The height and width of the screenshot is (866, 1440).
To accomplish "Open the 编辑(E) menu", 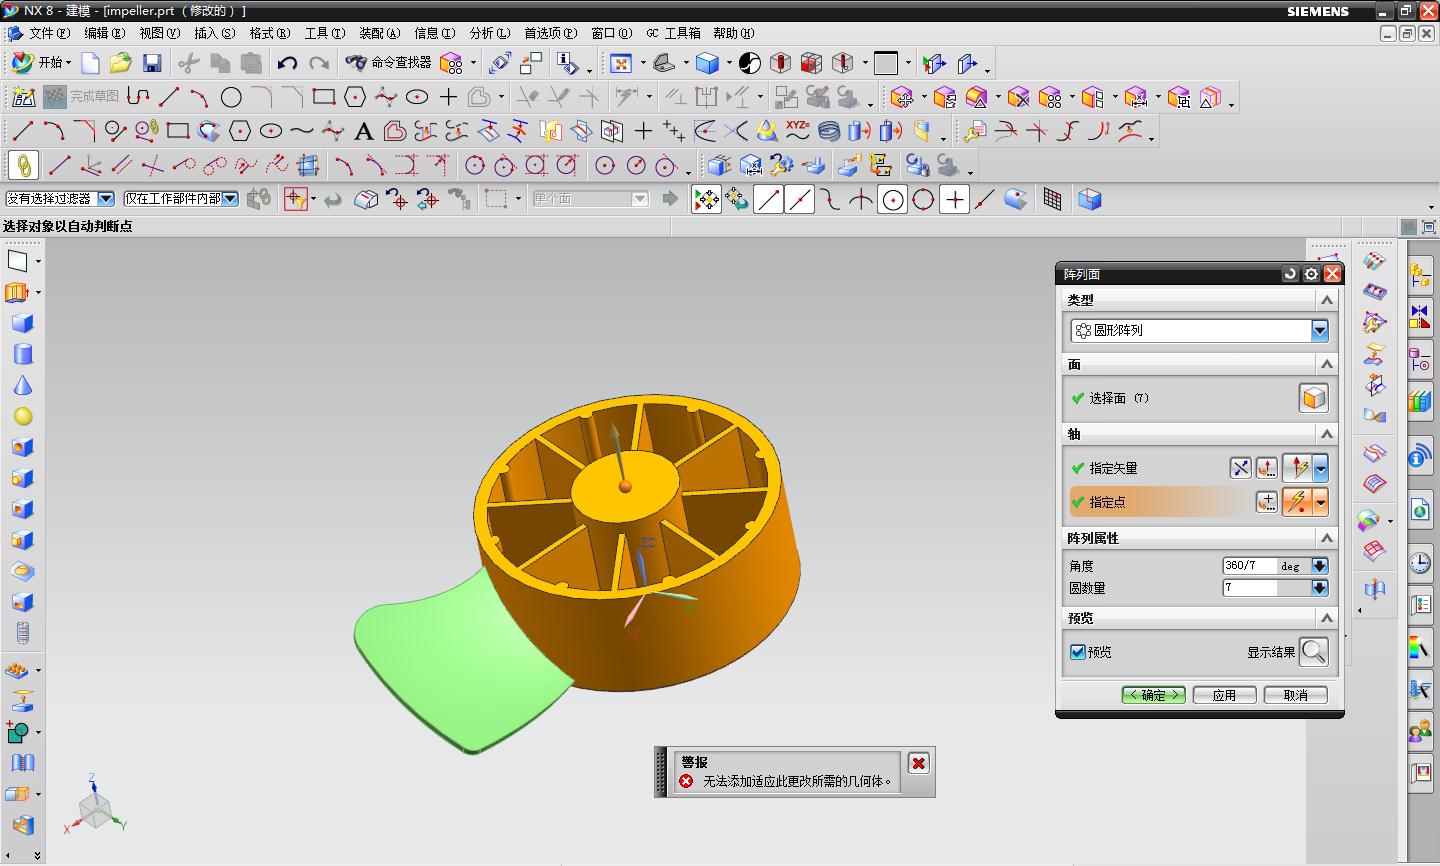I will pos(105,33).
